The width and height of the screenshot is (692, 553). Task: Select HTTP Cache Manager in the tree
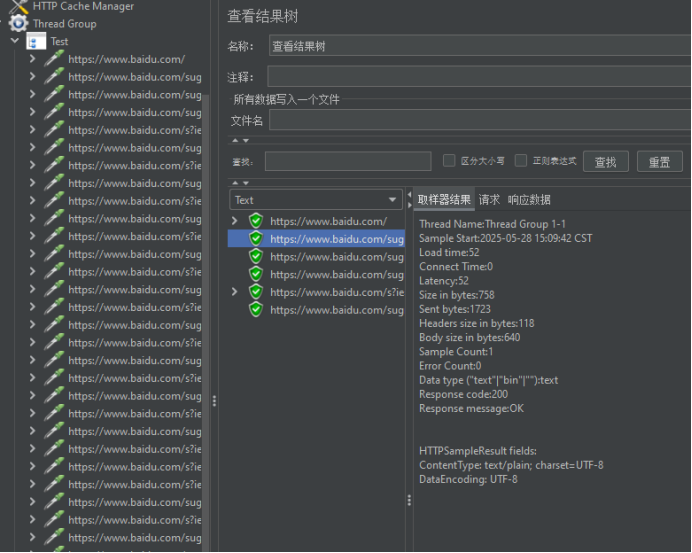pyautogui.click(x=83, y=6)
